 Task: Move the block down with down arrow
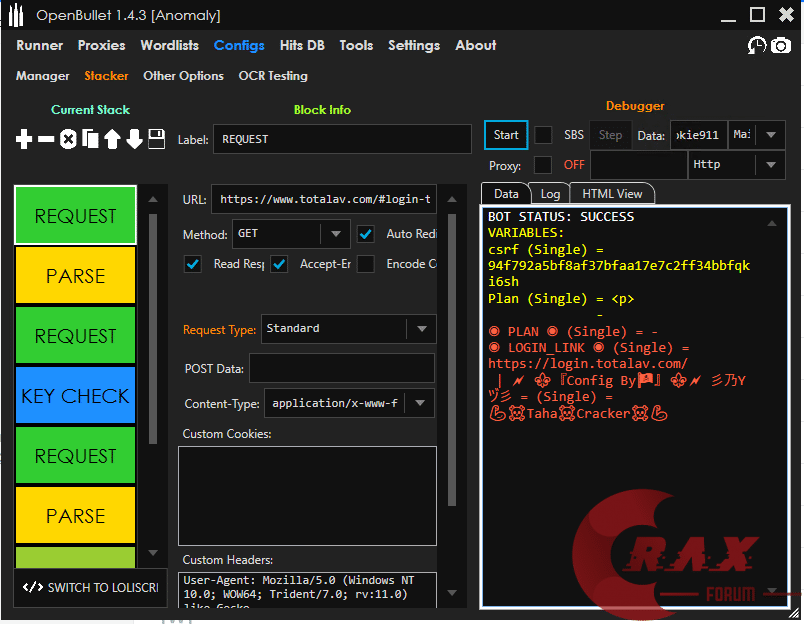point(134,140)
